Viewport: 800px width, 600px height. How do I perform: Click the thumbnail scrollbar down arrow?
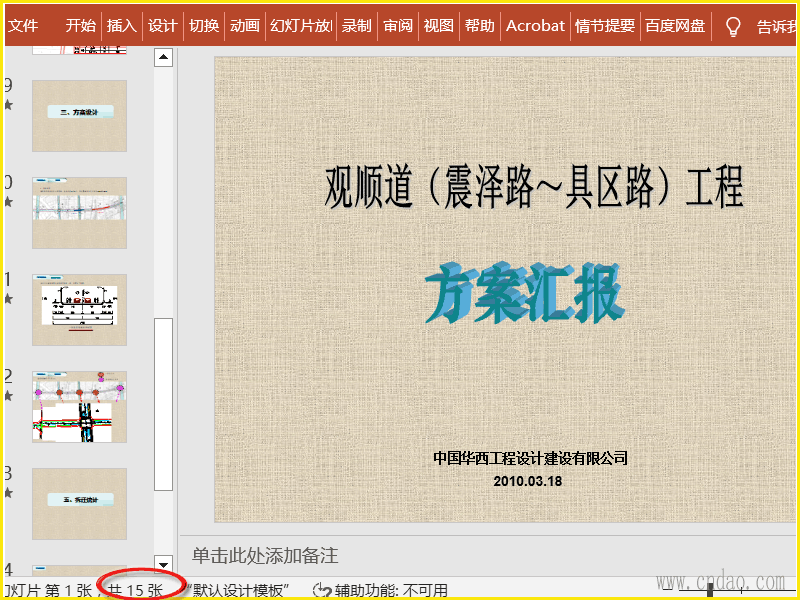(163, 565)
